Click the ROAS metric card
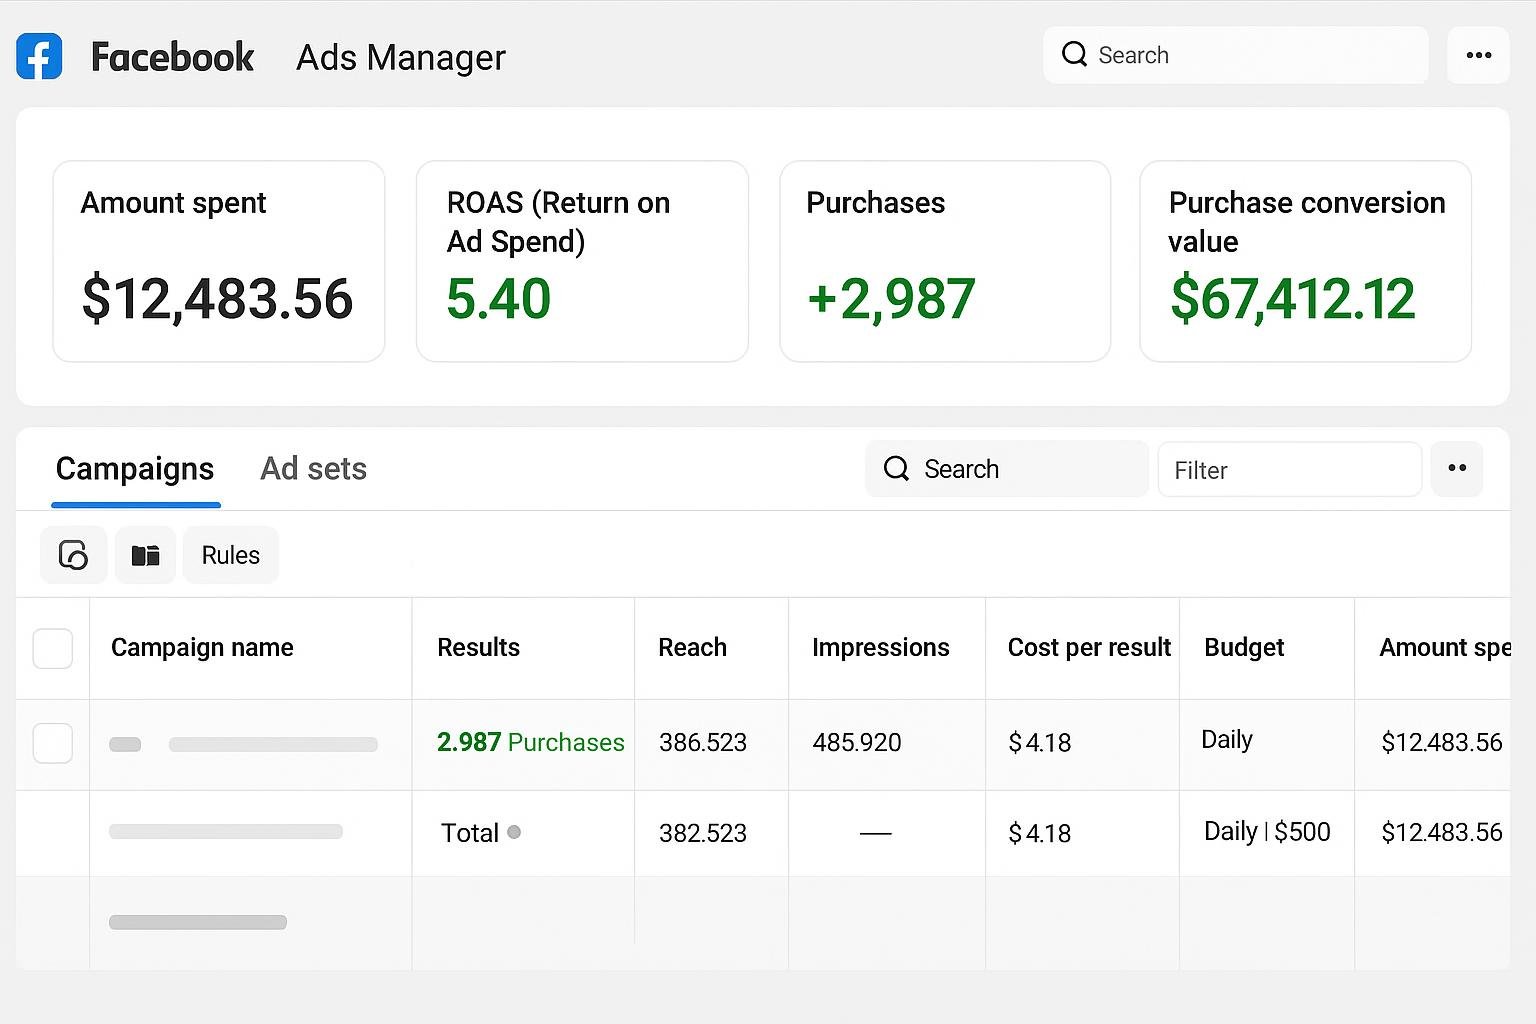 [582, 261]
